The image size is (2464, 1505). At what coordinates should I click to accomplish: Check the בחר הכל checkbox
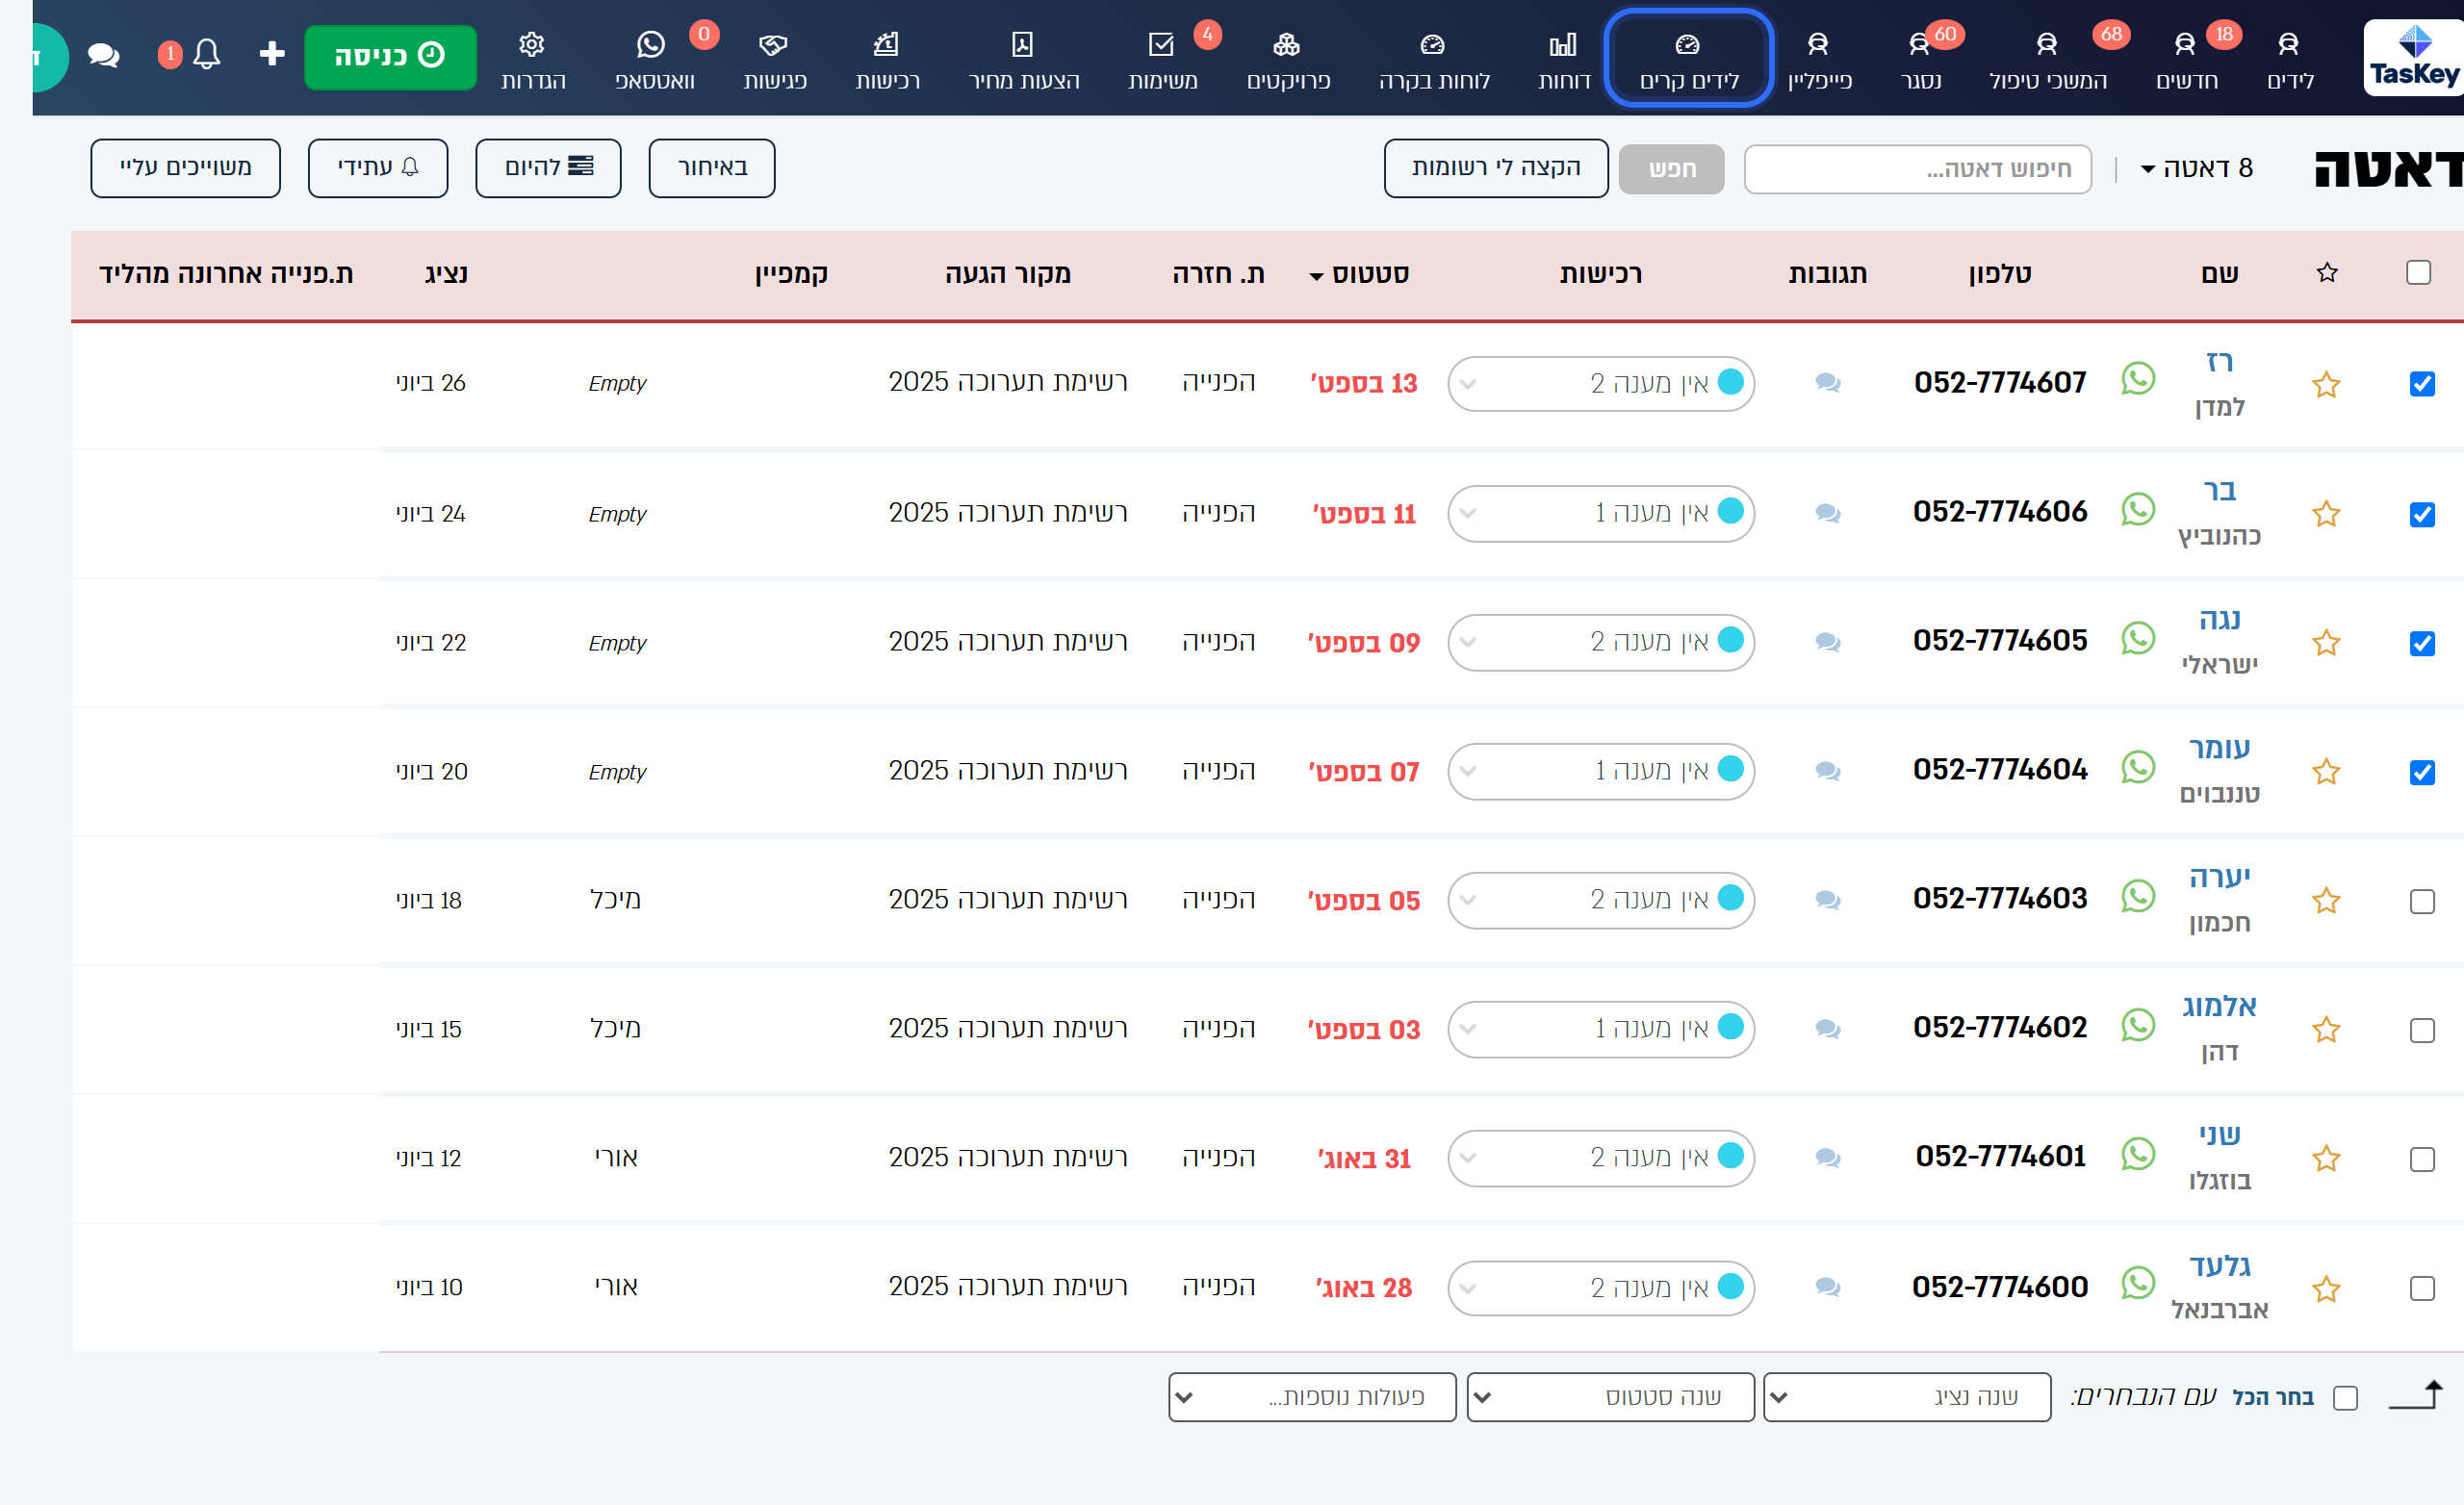[x=2345, y=1398]
